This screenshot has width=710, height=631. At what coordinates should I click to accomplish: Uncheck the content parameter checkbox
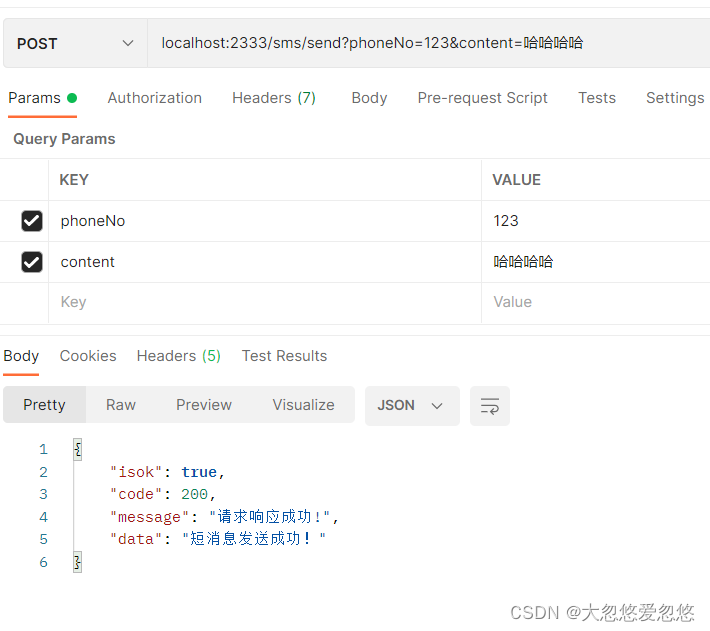tap(32, 262)
